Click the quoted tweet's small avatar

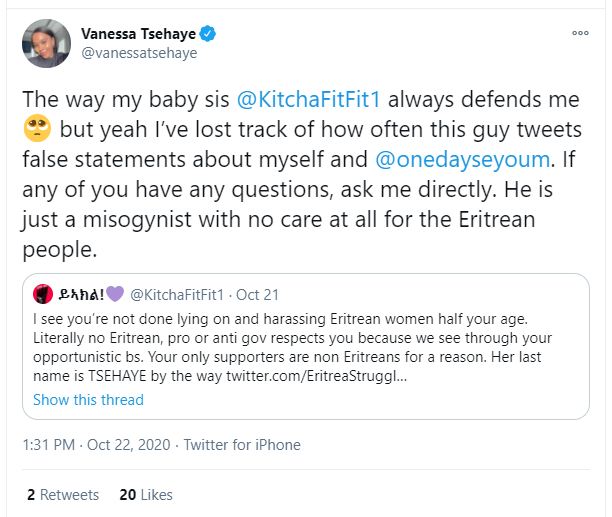(43, 294)
